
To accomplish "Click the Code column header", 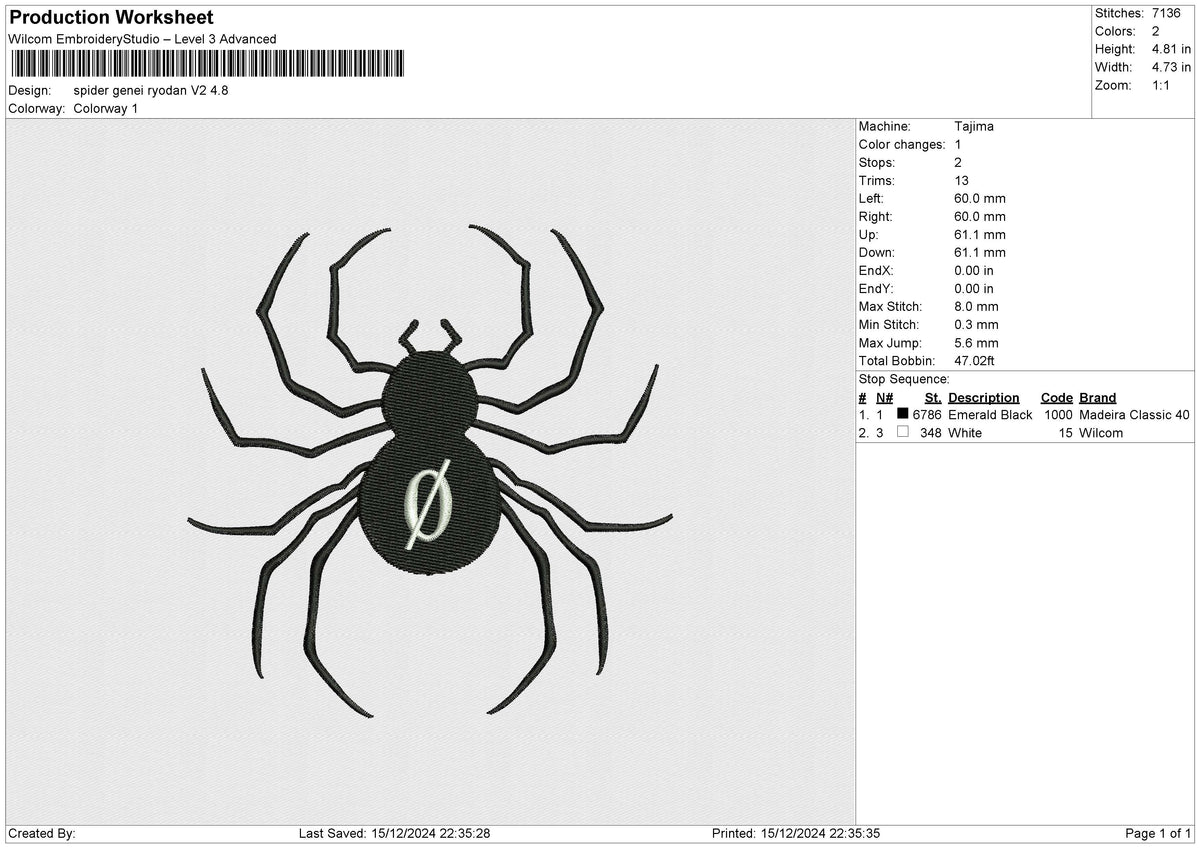I will (x=1056, y=397).
